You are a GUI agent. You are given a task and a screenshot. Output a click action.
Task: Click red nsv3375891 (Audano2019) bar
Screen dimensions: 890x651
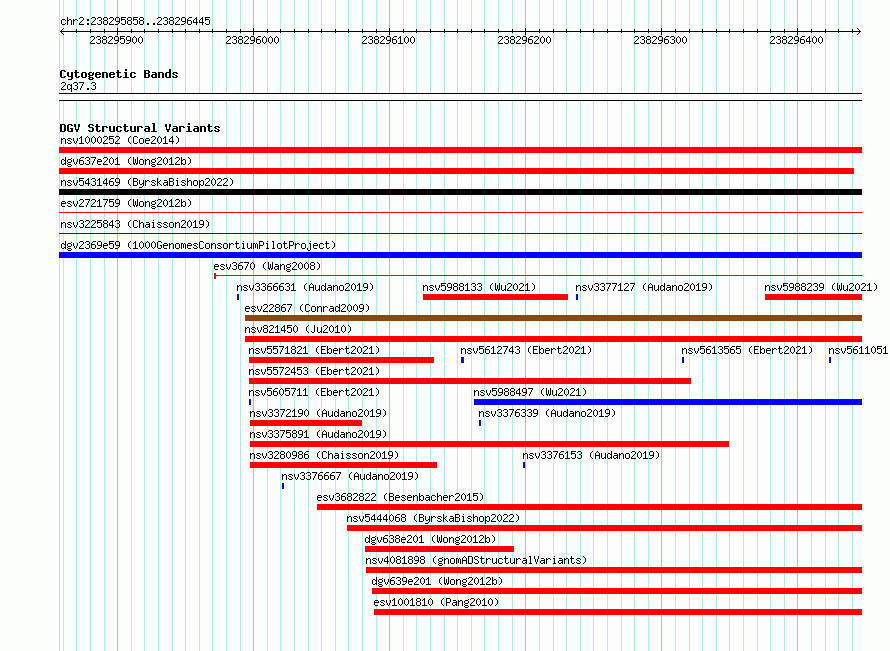click(x=489, y=444)
